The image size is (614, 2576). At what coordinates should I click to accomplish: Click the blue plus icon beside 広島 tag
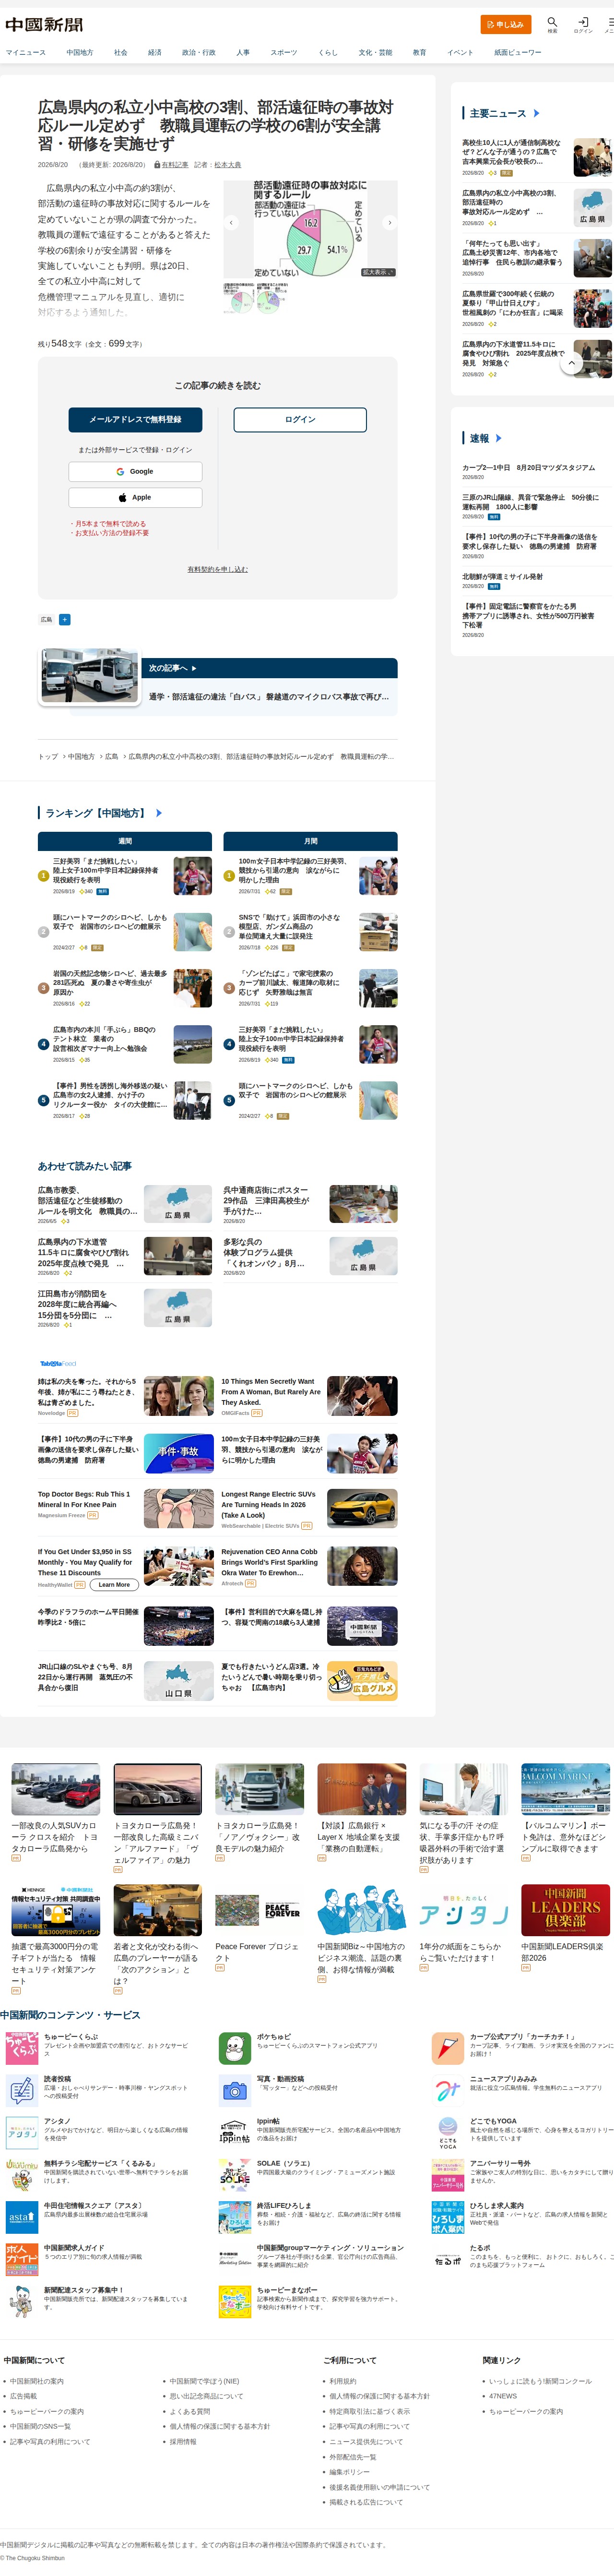tap(65, 619)
